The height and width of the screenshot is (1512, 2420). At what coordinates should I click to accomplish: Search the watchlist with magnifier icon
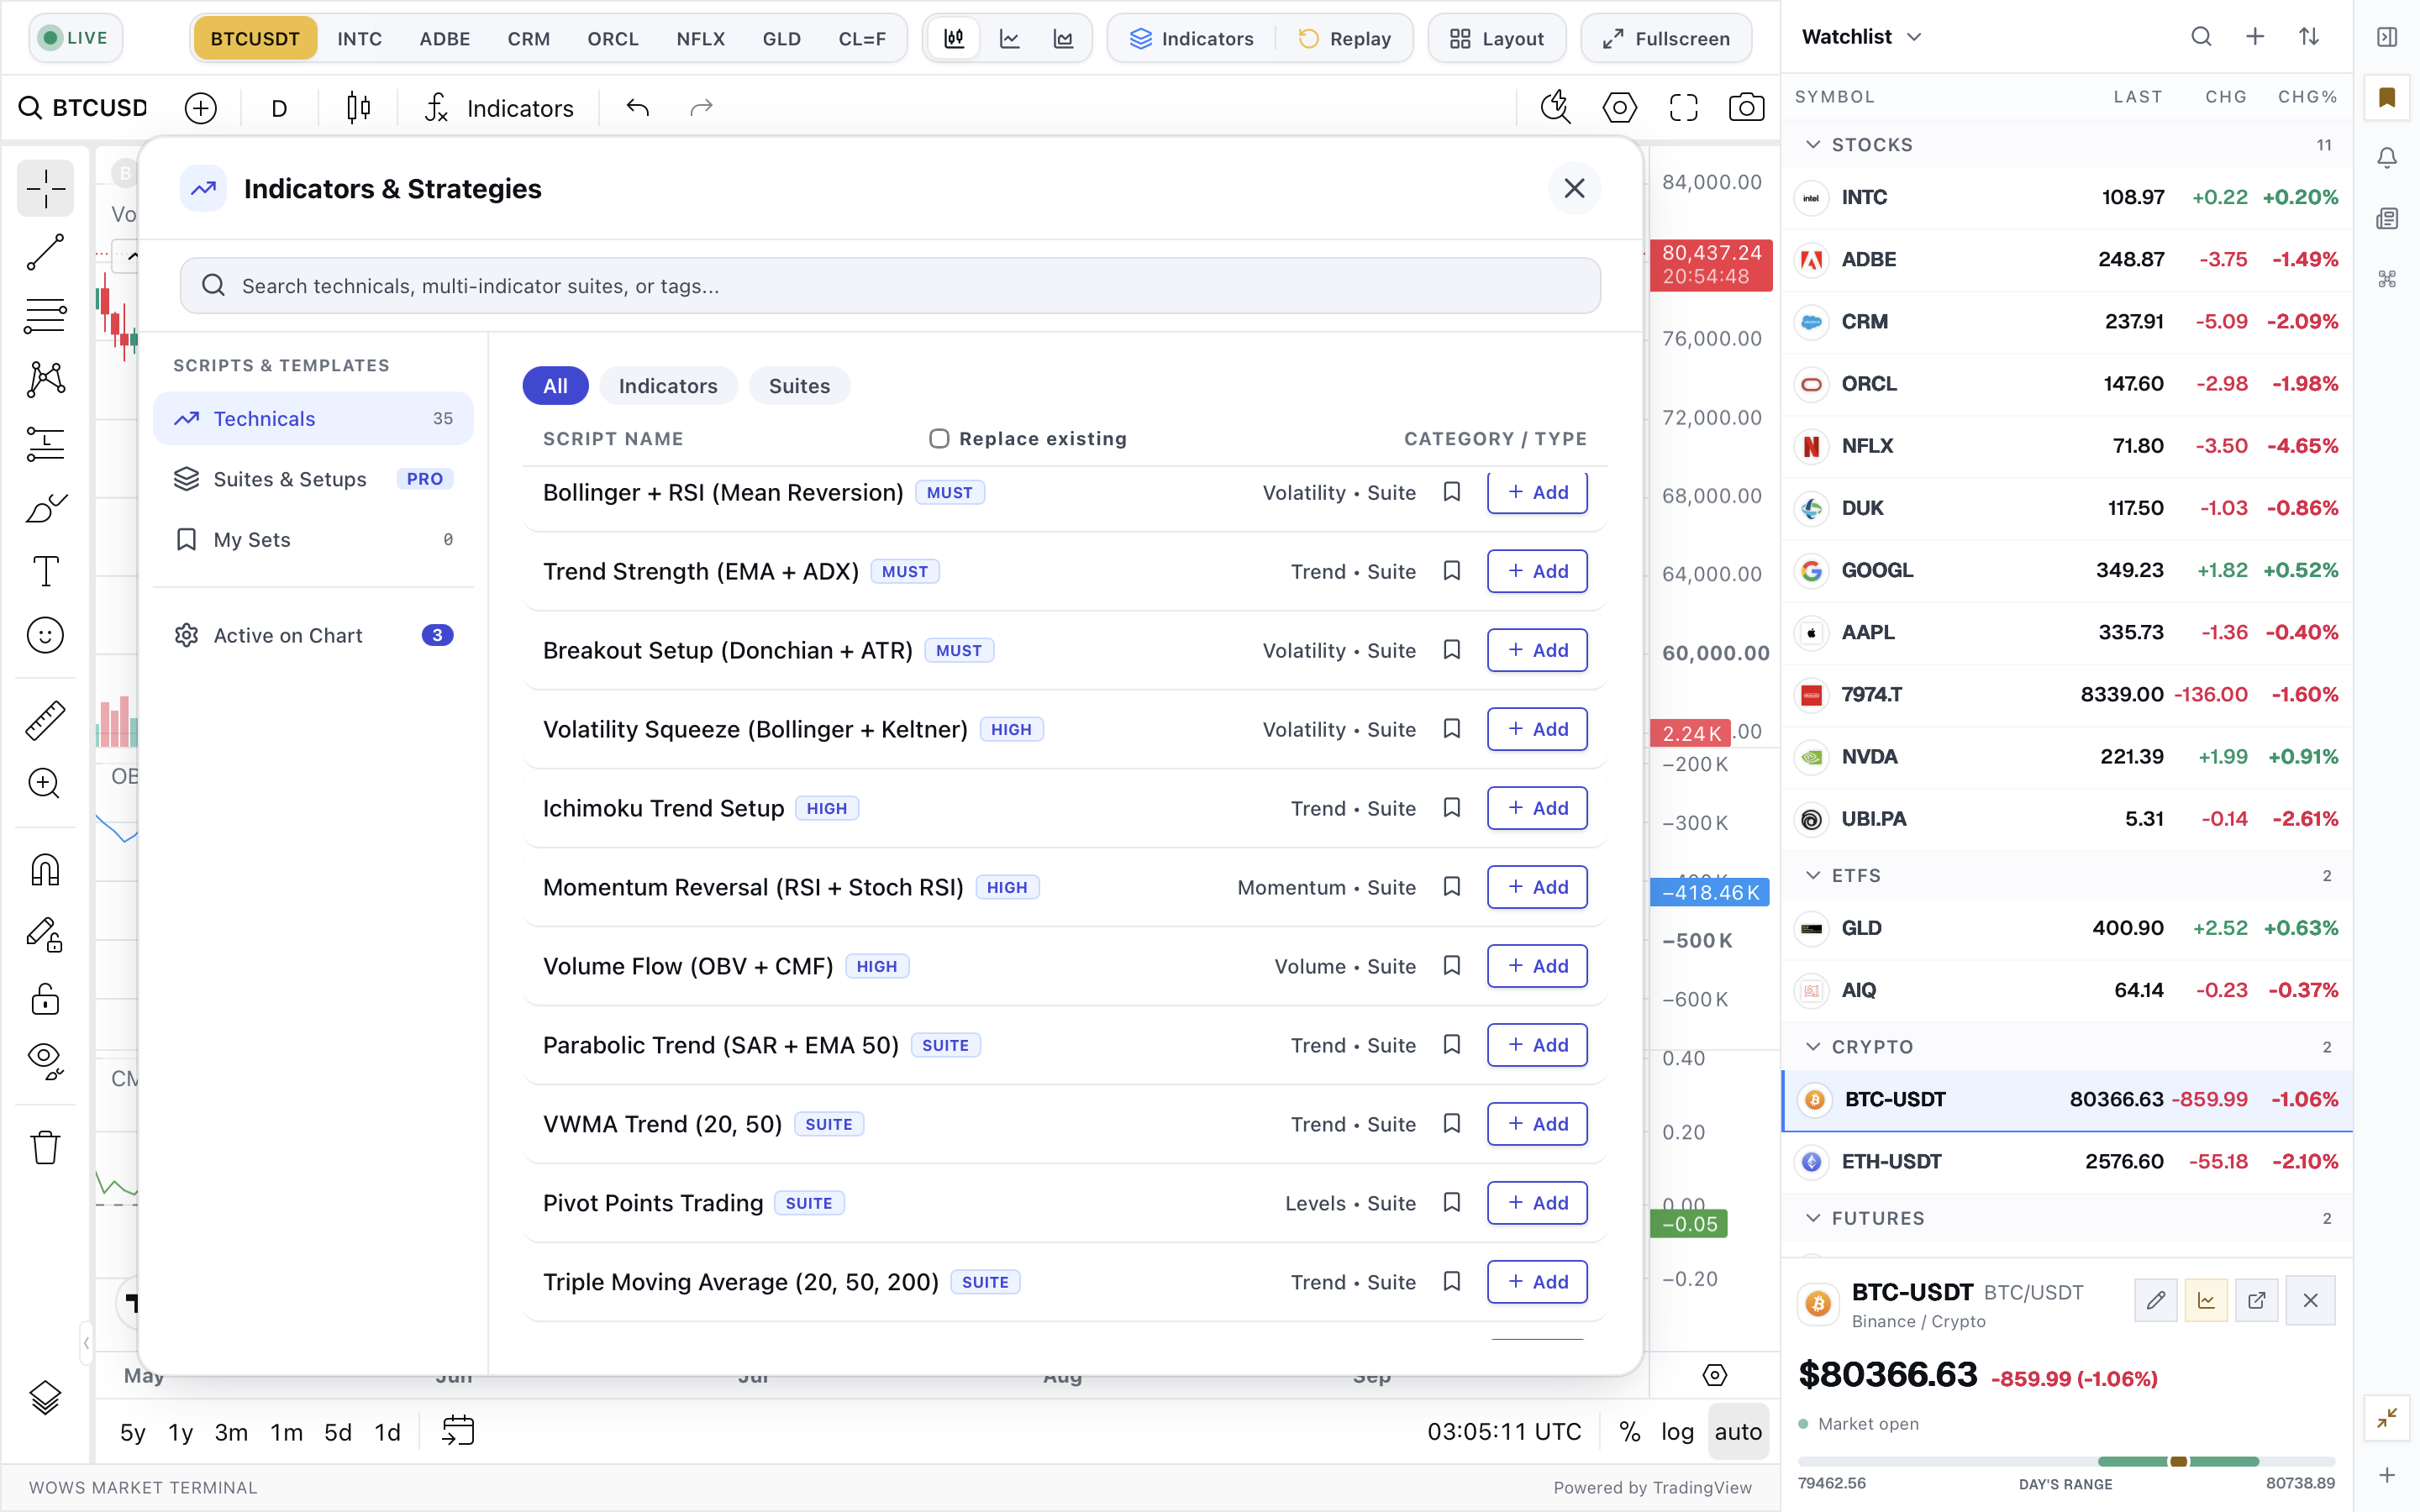coord(2201,37)
